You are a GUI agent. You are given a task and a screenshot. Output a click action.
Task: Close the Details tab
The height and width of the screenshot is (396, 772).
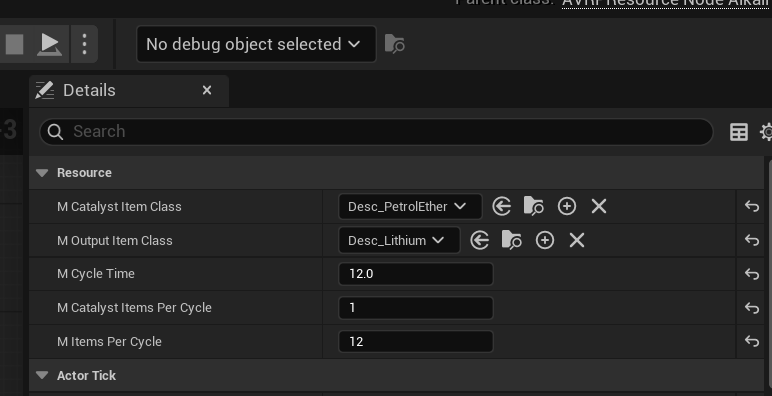[207, 90]
